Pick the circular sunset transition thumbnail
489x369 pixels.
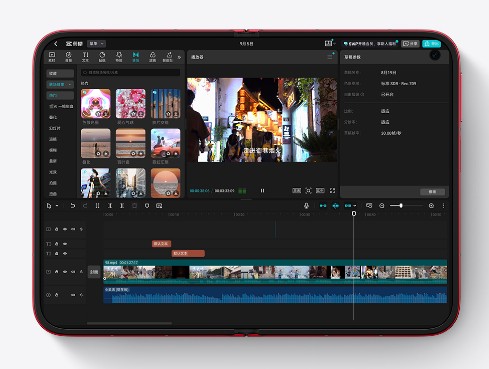pos(166,183)
